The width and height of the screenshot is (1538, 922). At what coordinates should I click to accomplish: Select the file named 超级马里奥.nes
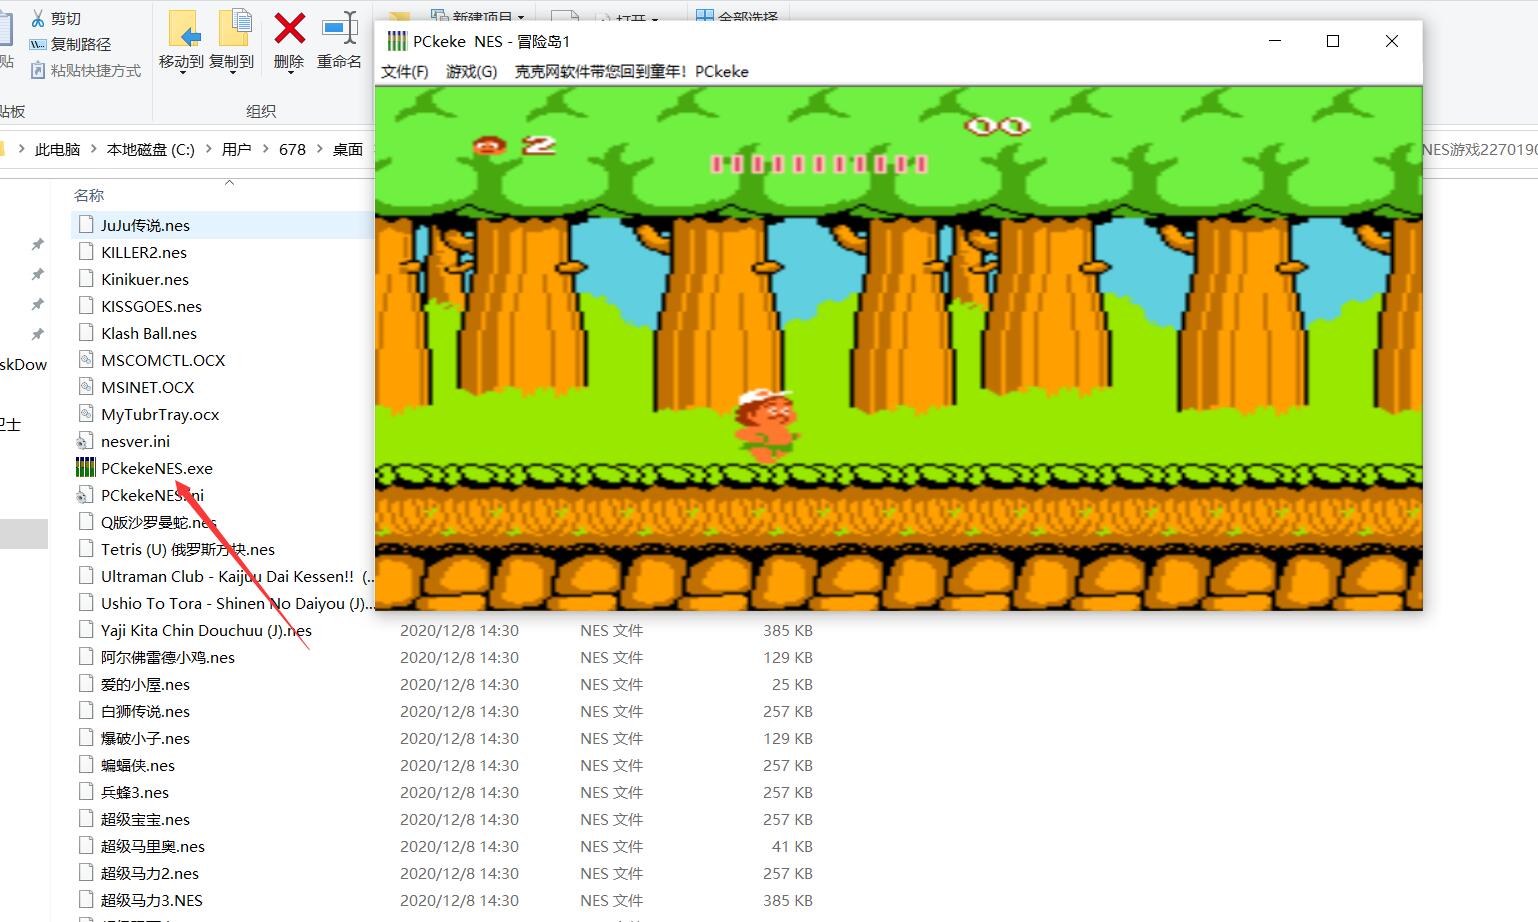153,847
